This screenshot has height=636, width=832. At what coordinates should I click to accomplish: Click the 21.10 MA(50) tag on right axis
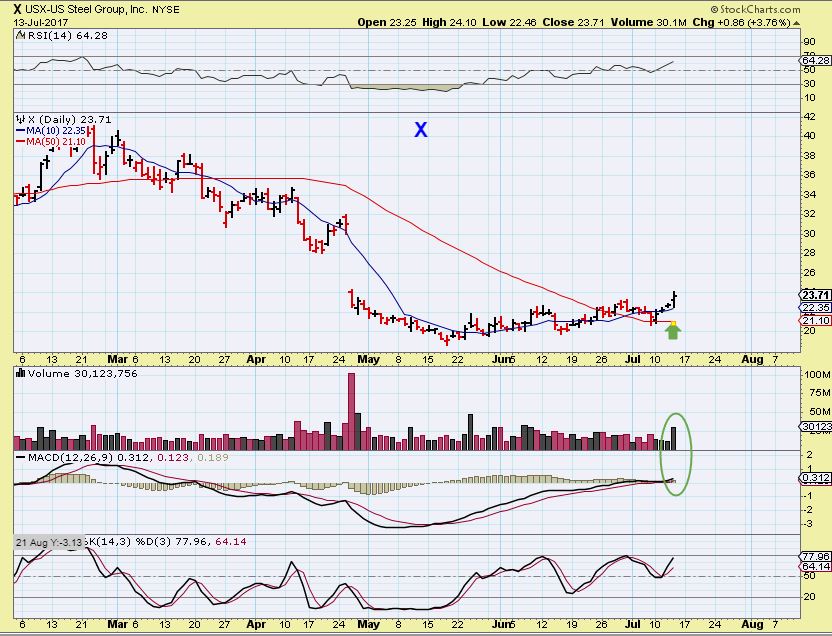816,320
